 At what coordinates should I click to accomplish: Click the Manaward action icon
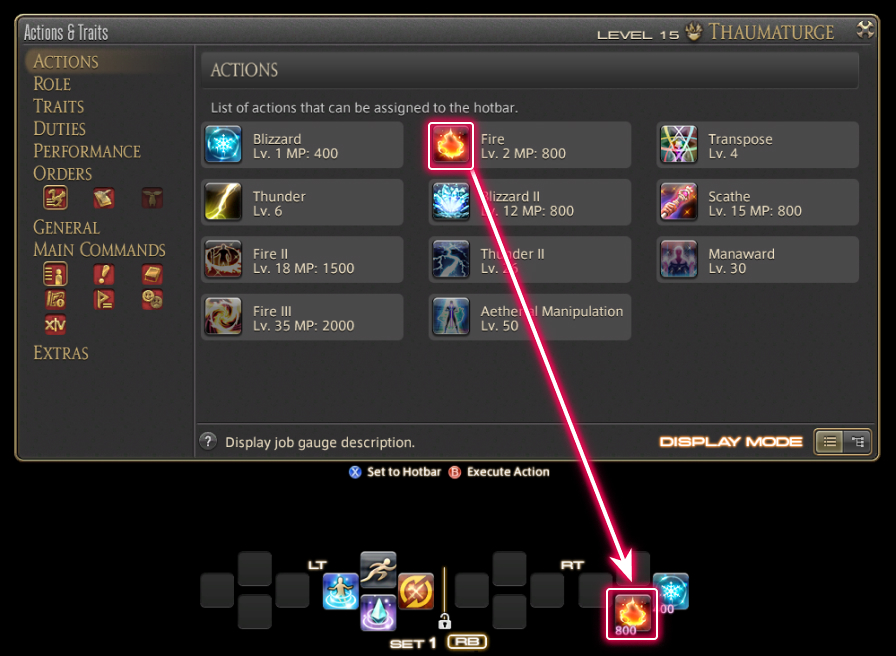click(678, 259)
